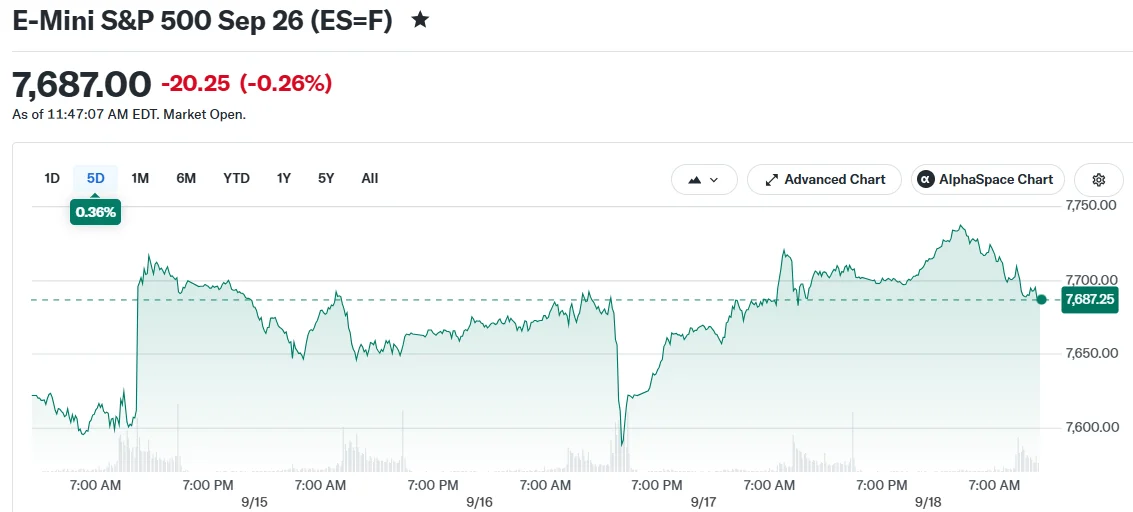Screen dimensions: 1133x512
Task: Click the E-Mini S&P 500 Sep 26 title
Action: (x=202, y=21)
